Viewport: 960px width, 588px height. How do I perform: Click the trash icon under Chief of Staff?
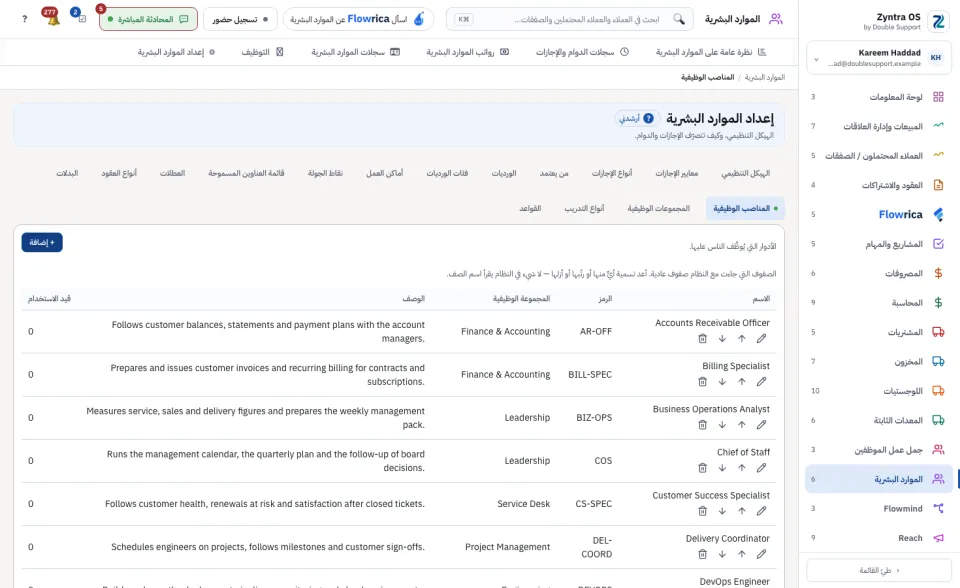tap(702, 468)
